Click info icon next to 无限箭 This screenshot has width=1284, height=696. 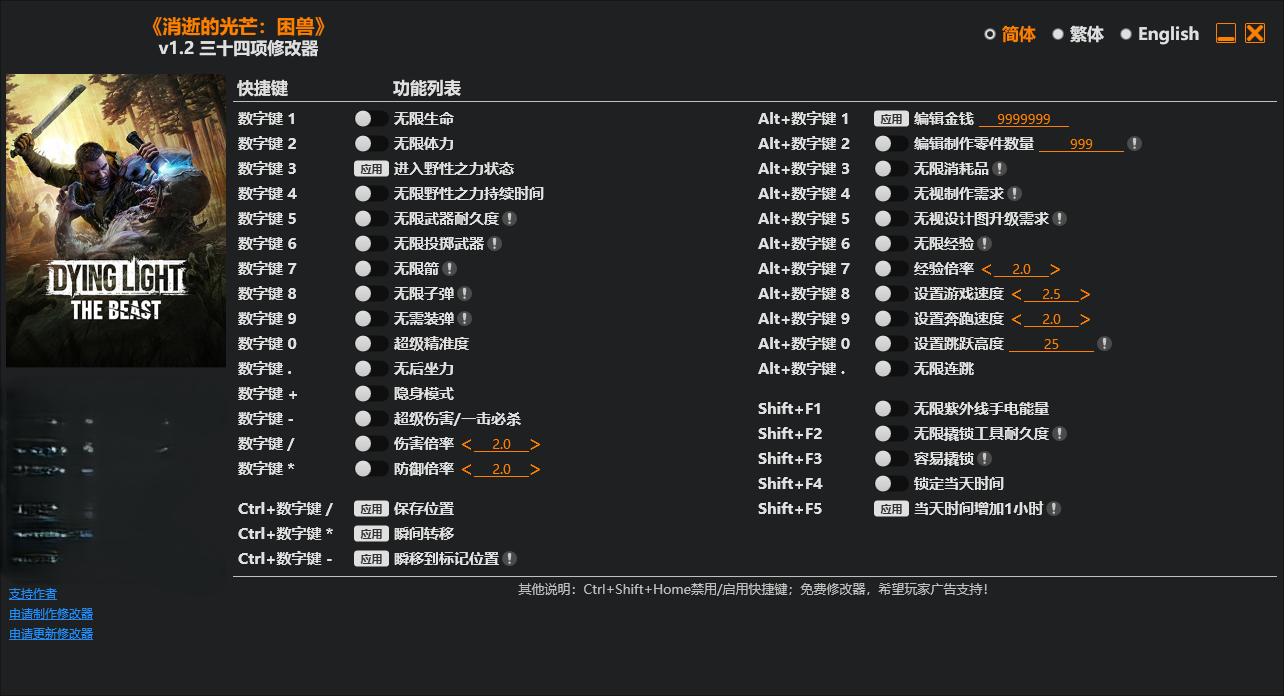click(450, 269)
